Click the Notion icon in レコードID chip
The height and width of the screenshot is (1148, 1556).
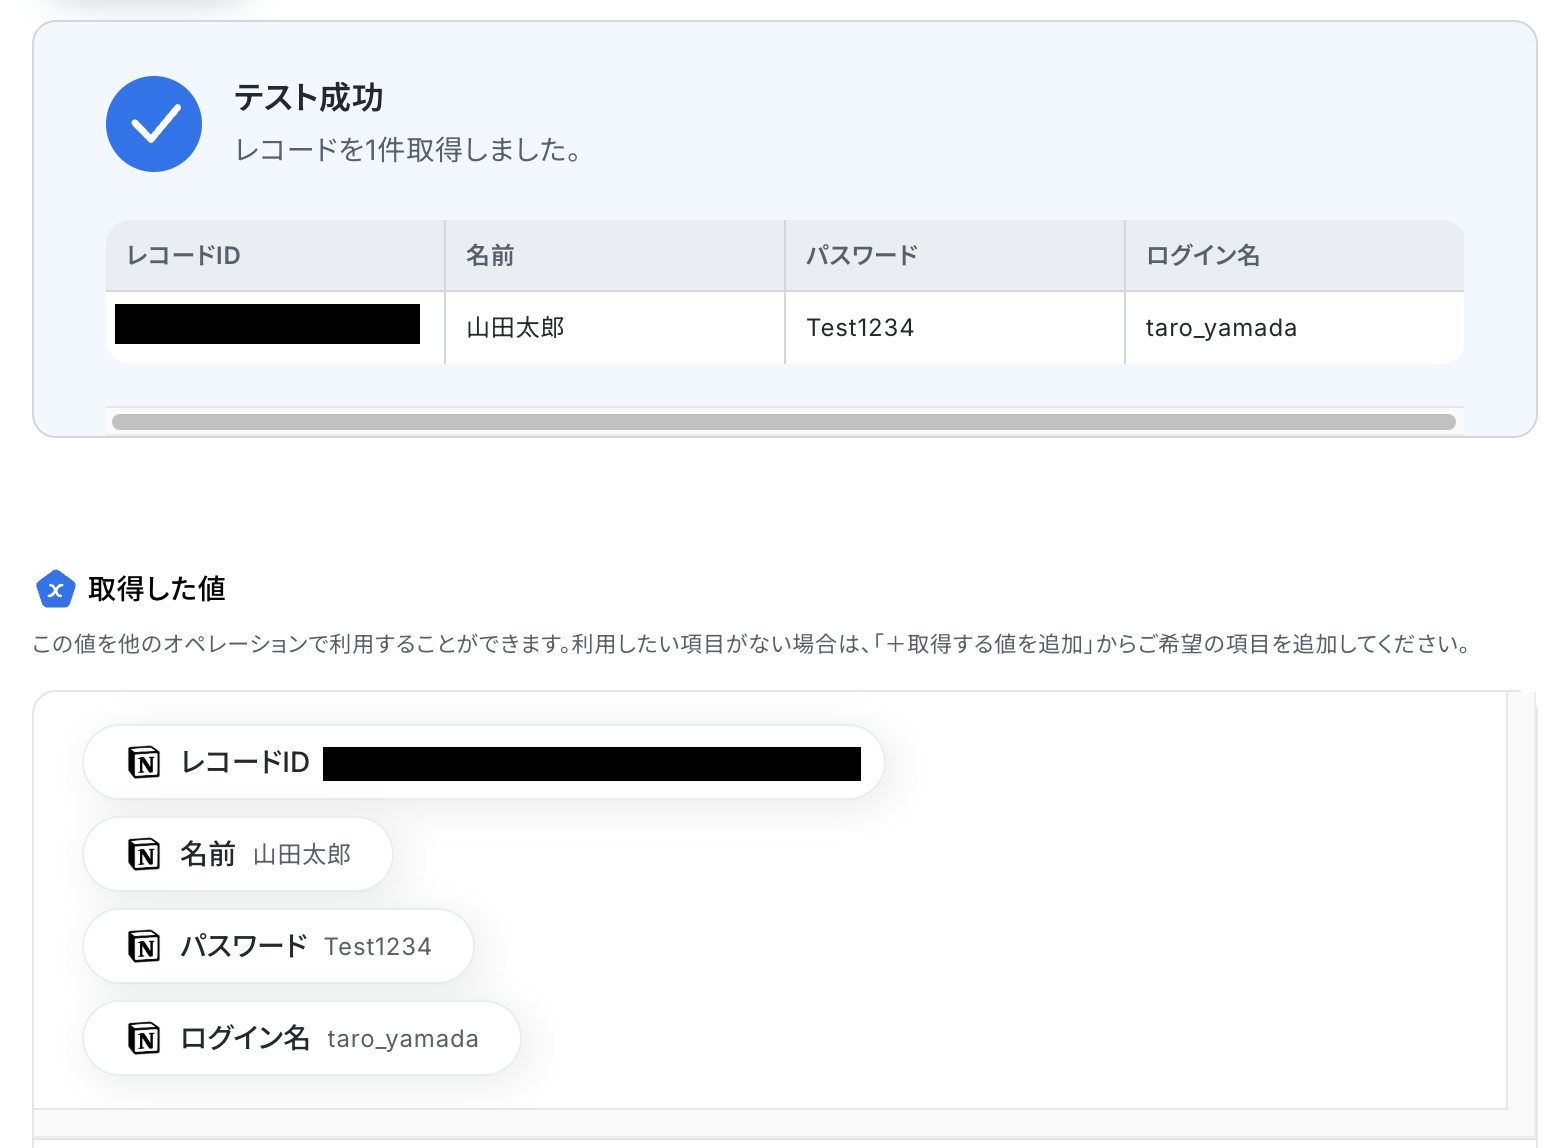pyautogui.click(x=144, y=762)
